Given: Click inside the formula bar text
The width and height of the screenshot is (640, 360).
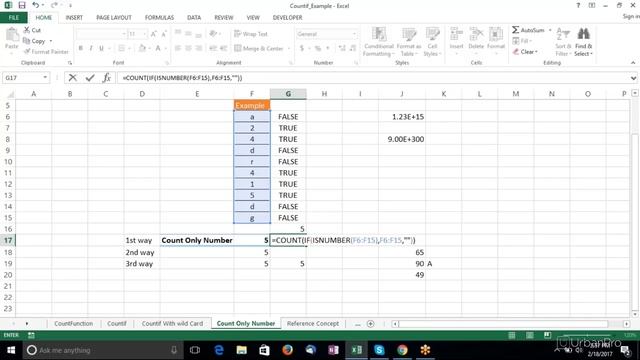Looking at the screenshot, I should [182, 78].
